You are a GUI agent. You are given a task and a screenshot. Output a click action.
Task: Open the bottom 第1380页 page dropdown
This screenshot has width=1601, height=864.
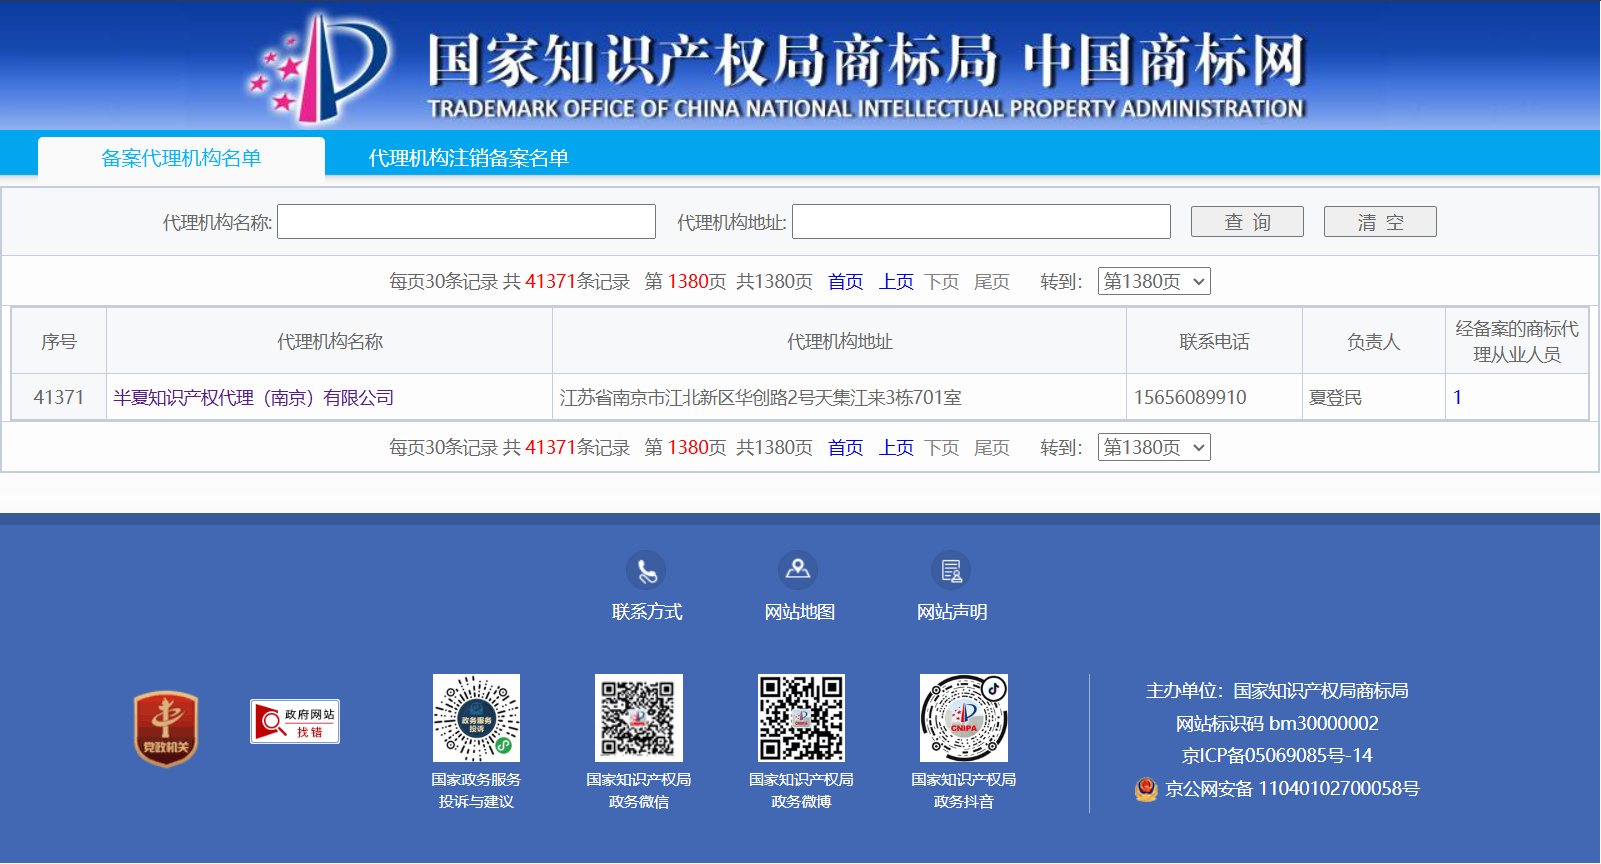click(1154, 447)
